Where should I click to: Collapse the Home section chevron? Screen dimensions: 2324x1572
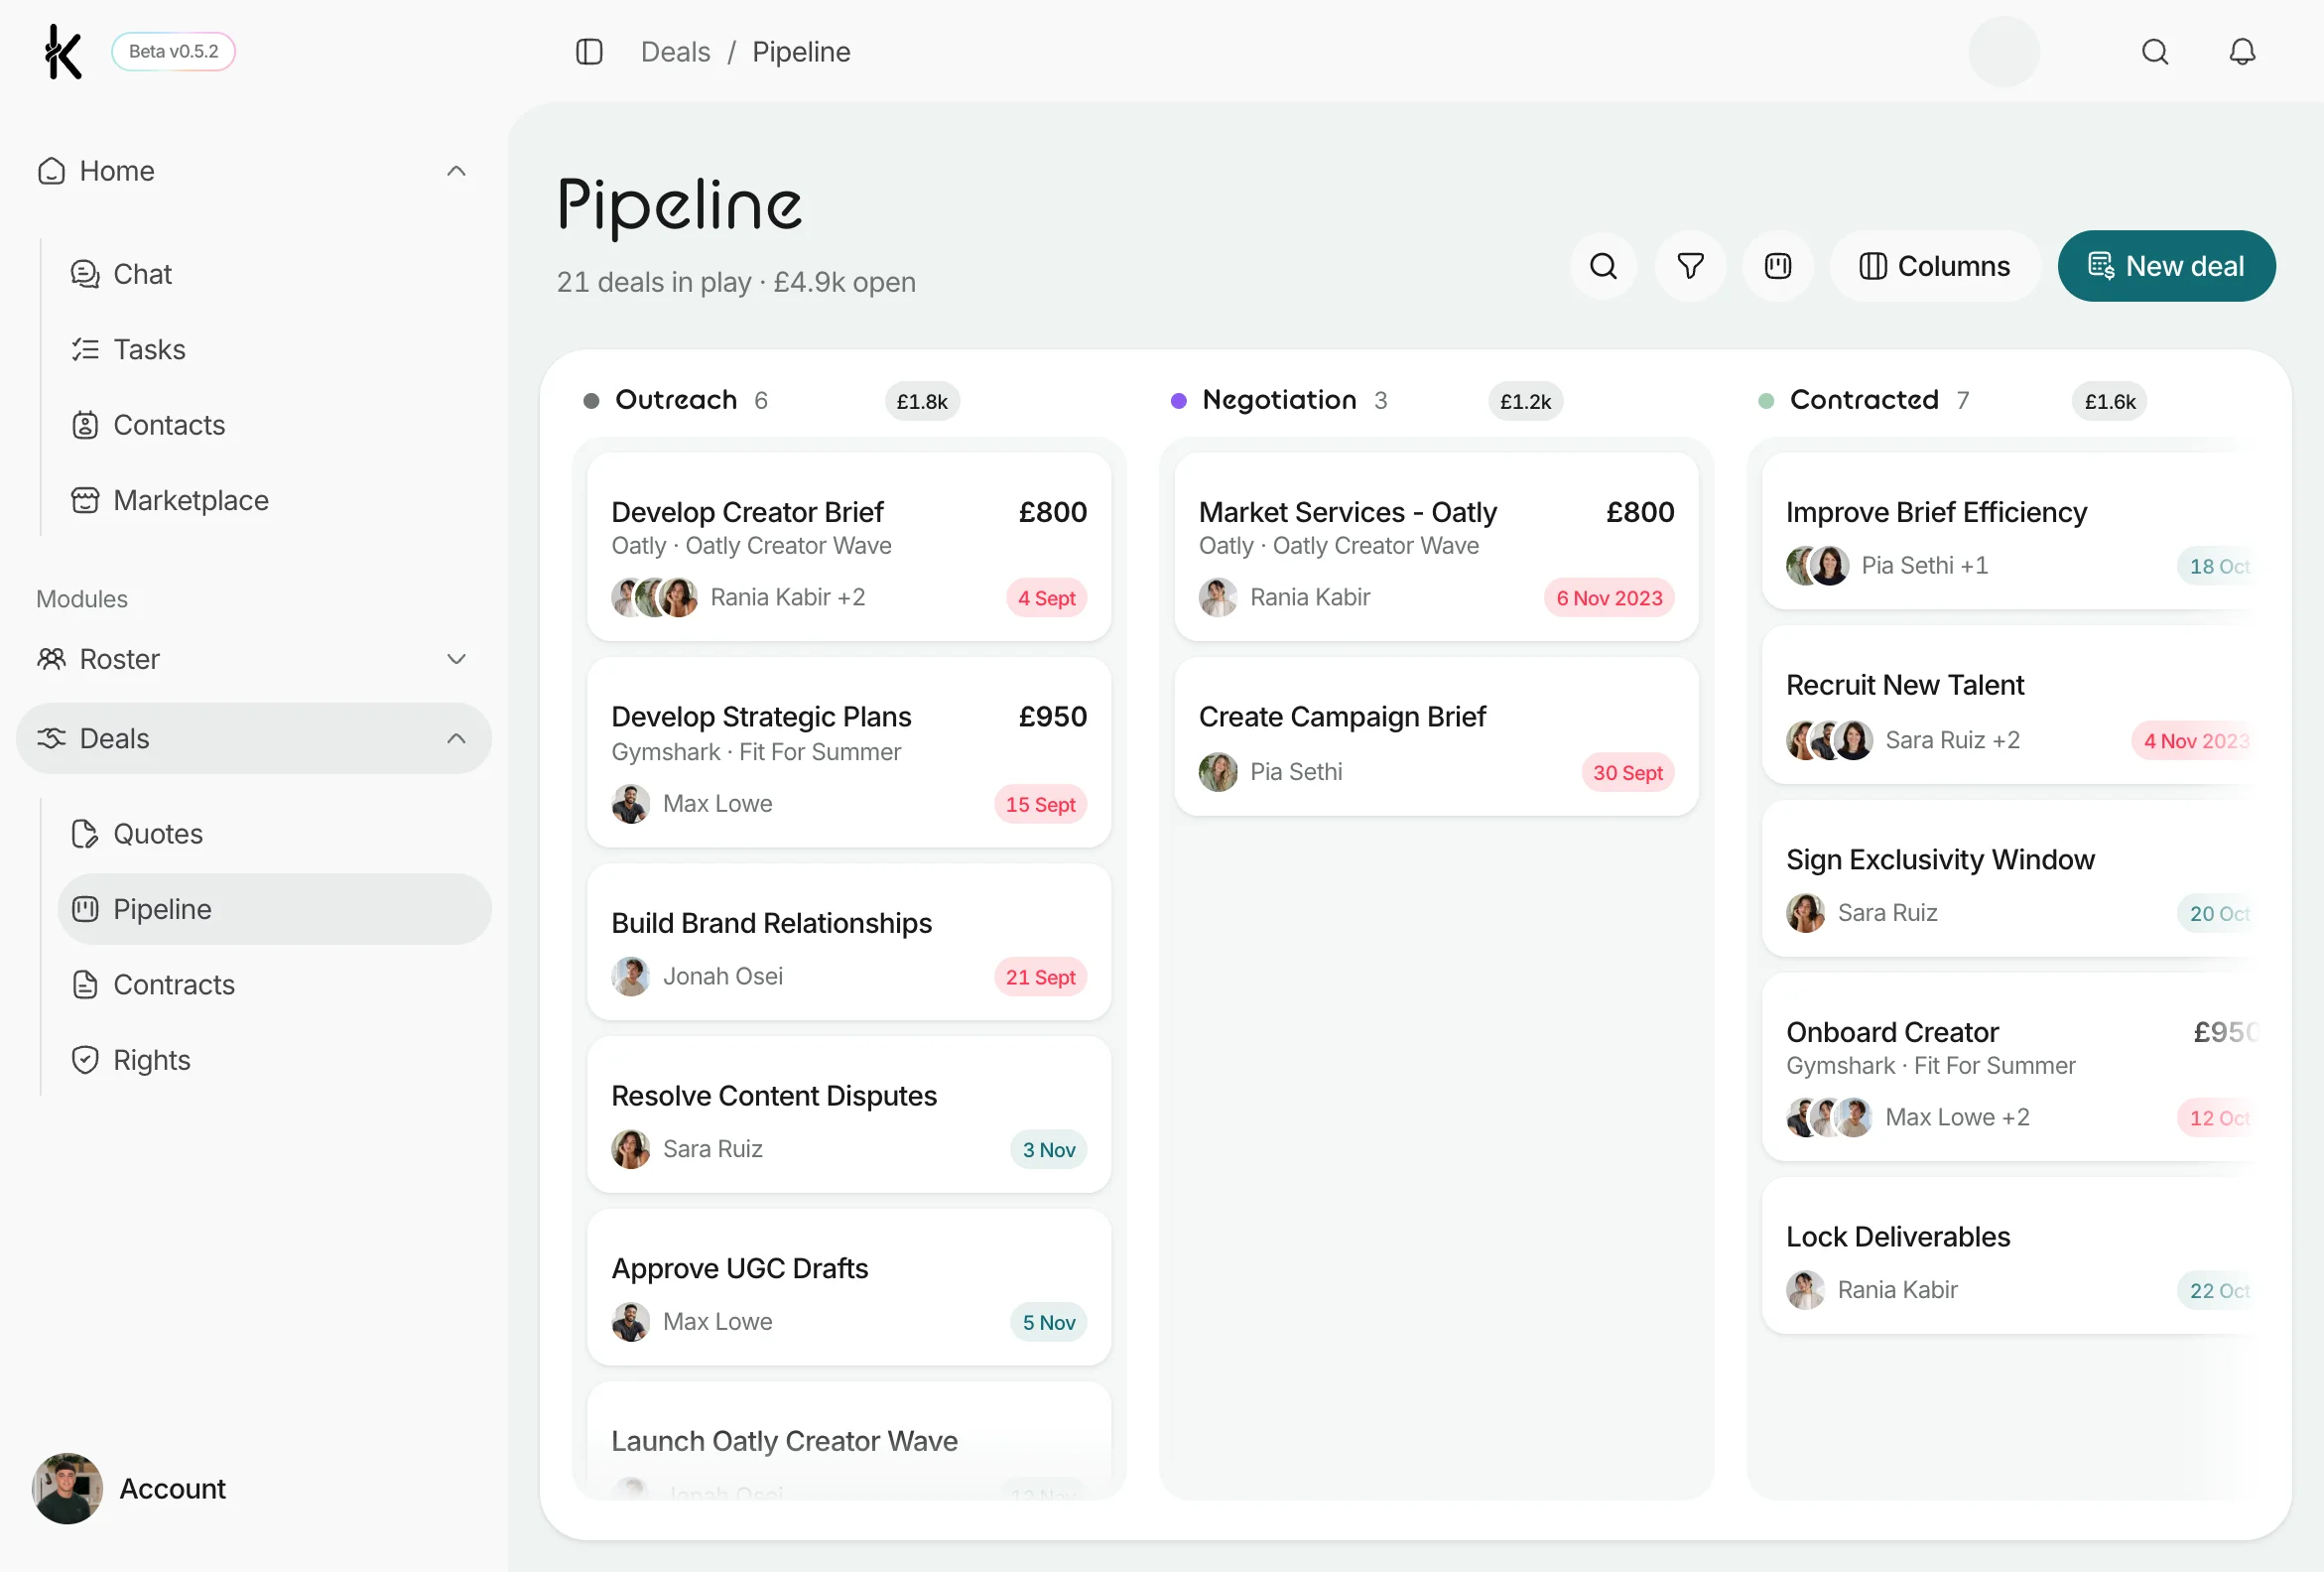click(x=456, y=171)
